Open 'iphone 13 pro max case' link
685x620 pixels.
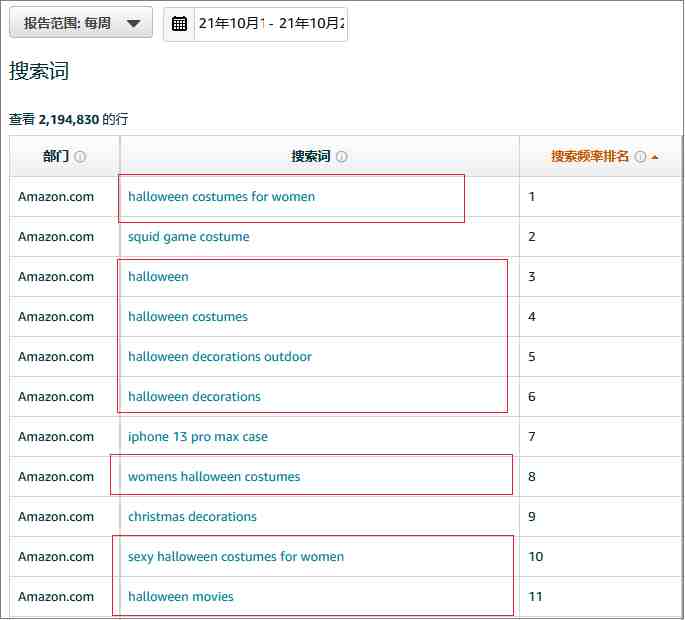coord(198,437)
